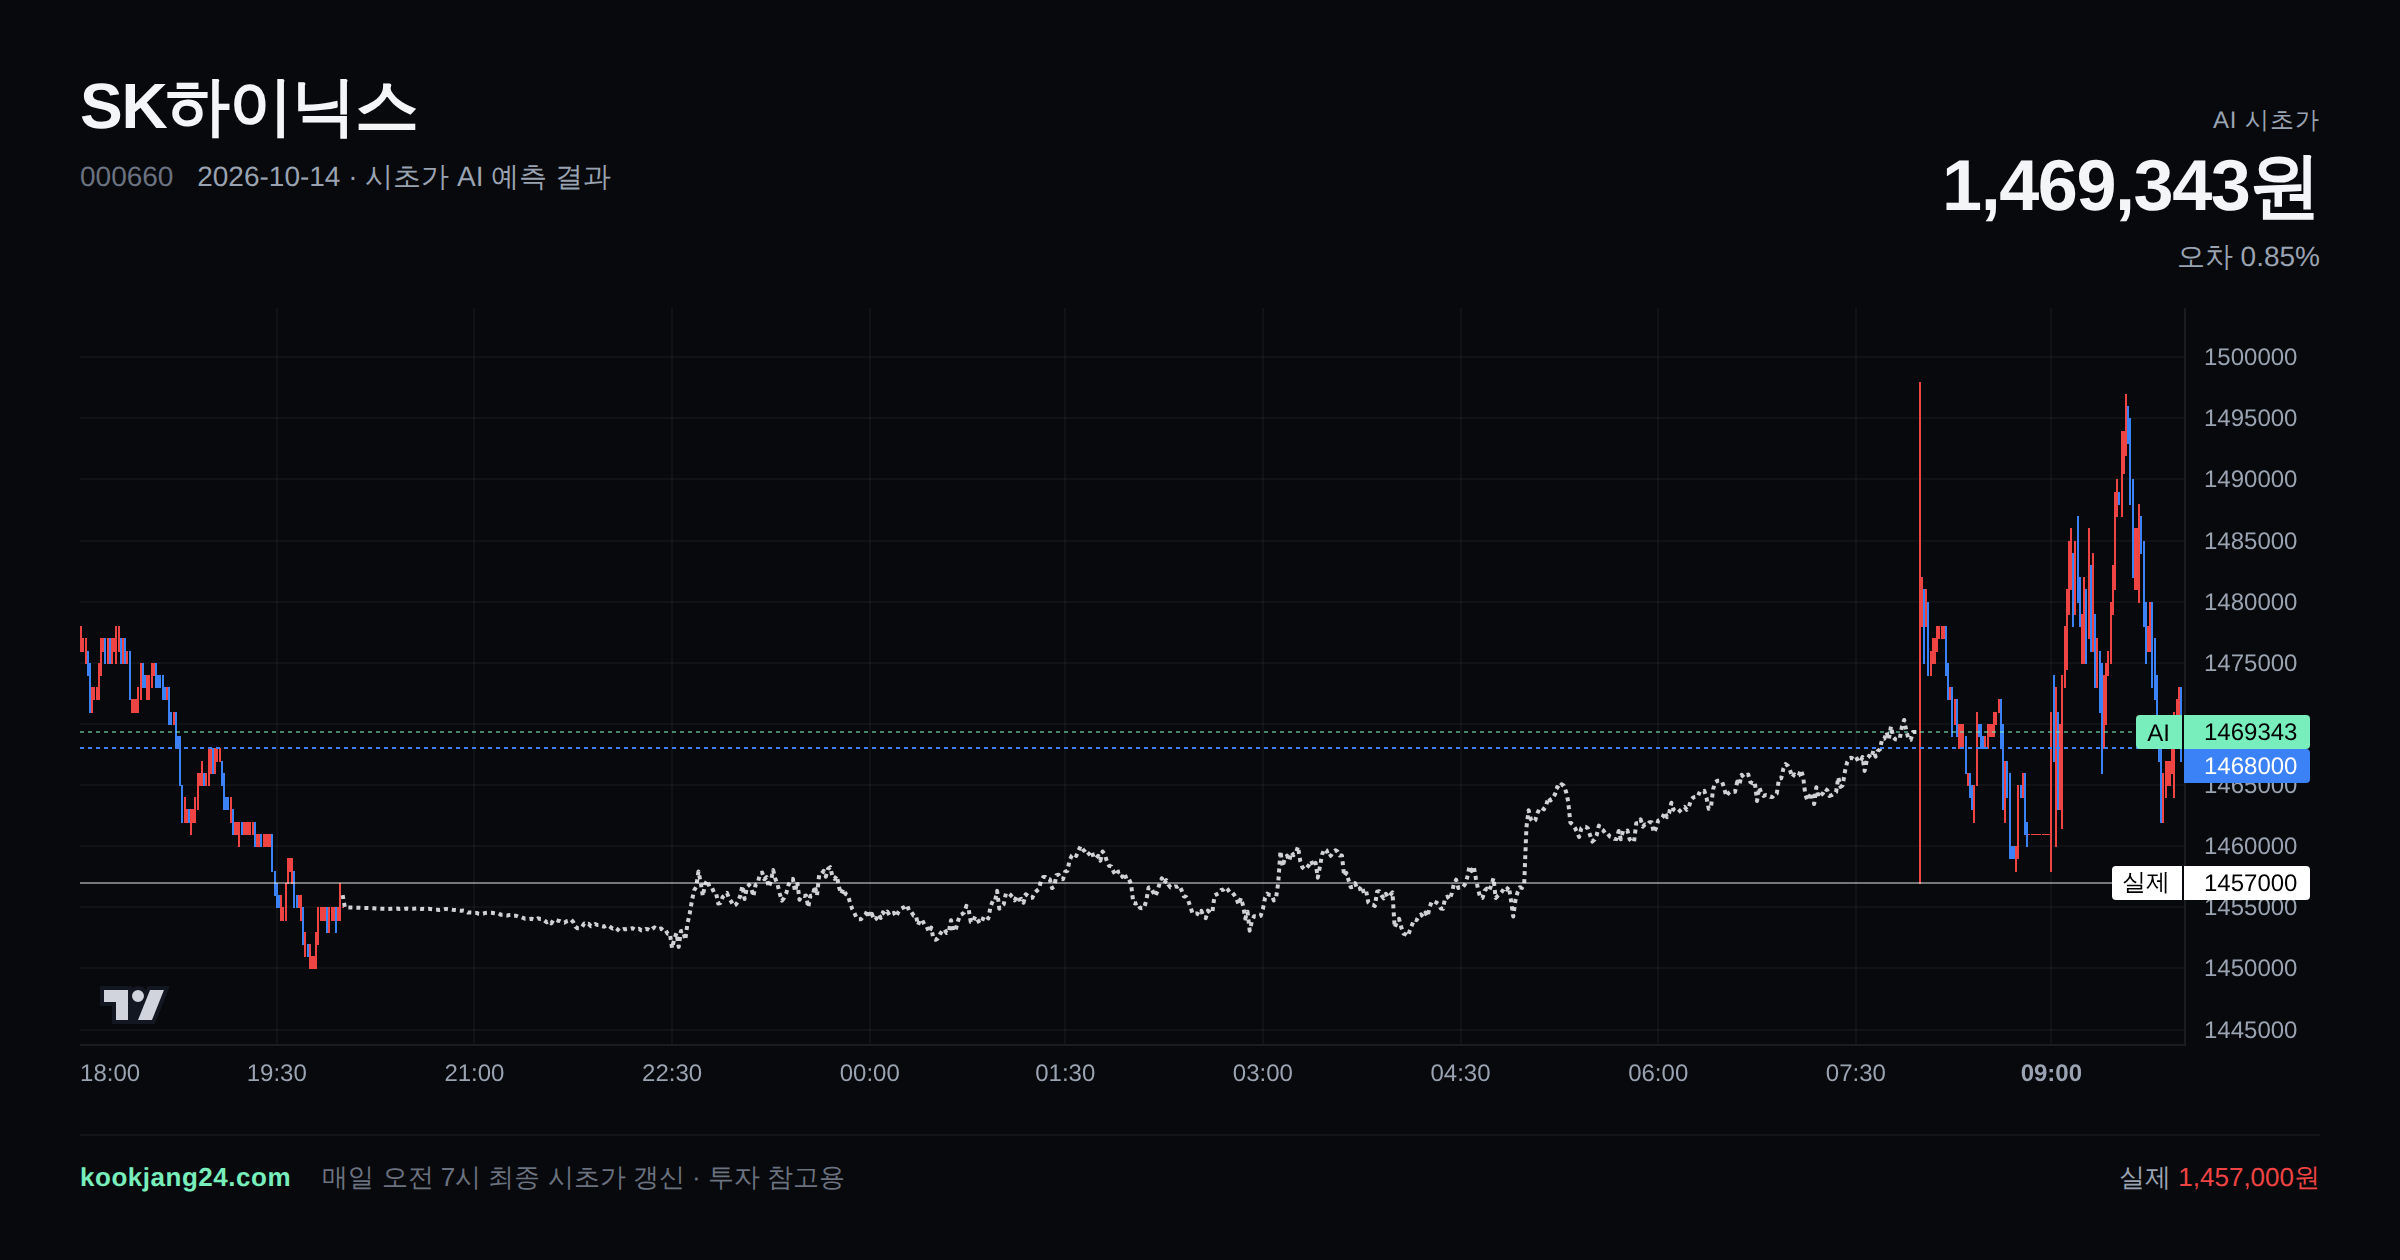
Task: Click the 오차 0.85% error text
Action: [2248, 257]
